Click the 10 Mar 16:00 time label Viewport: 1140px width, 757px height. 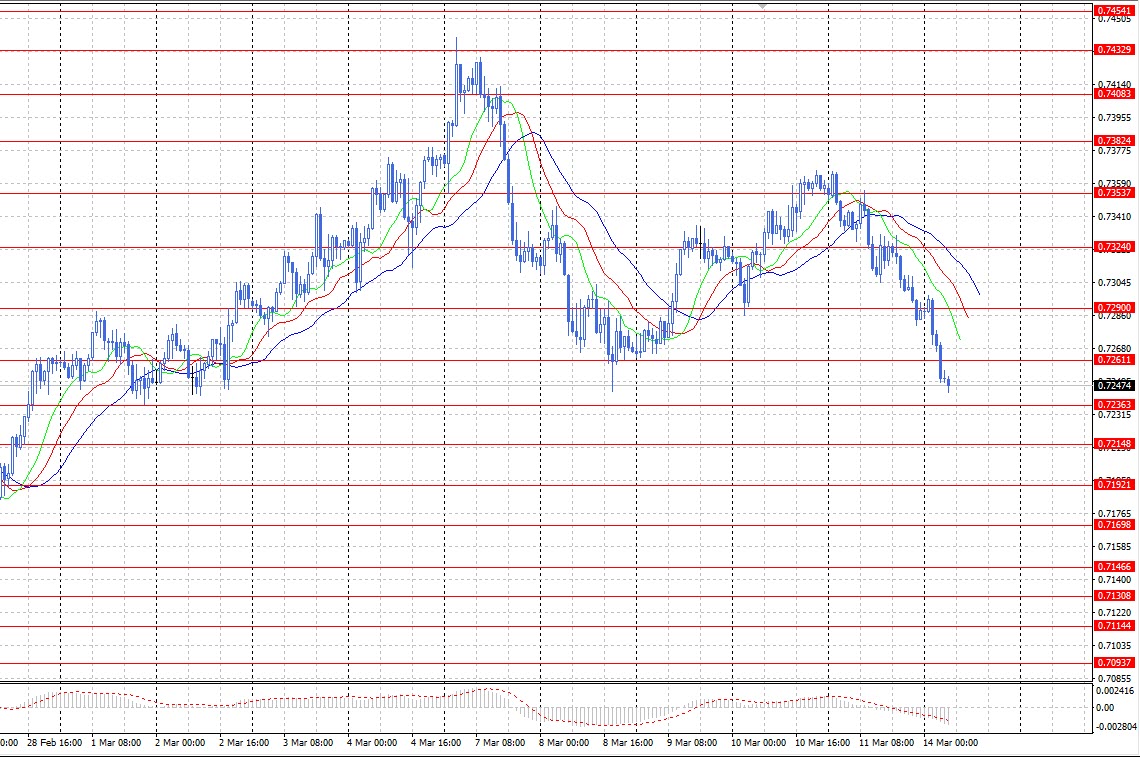click(x=822, y=743)
